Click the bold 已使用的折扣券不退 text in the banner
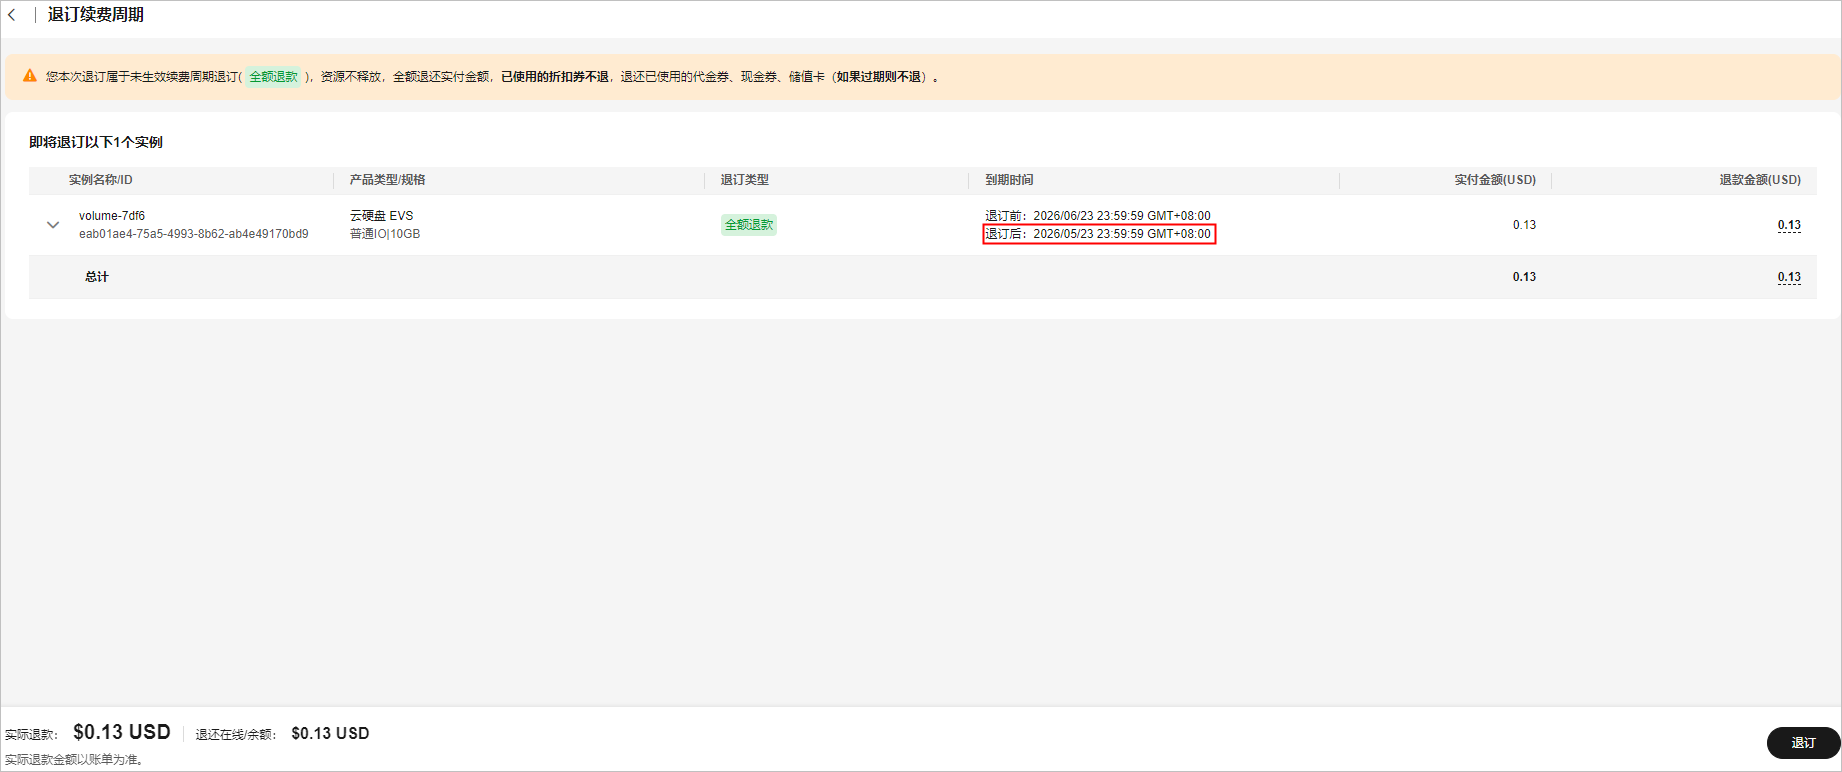 [x=555, y=77]
